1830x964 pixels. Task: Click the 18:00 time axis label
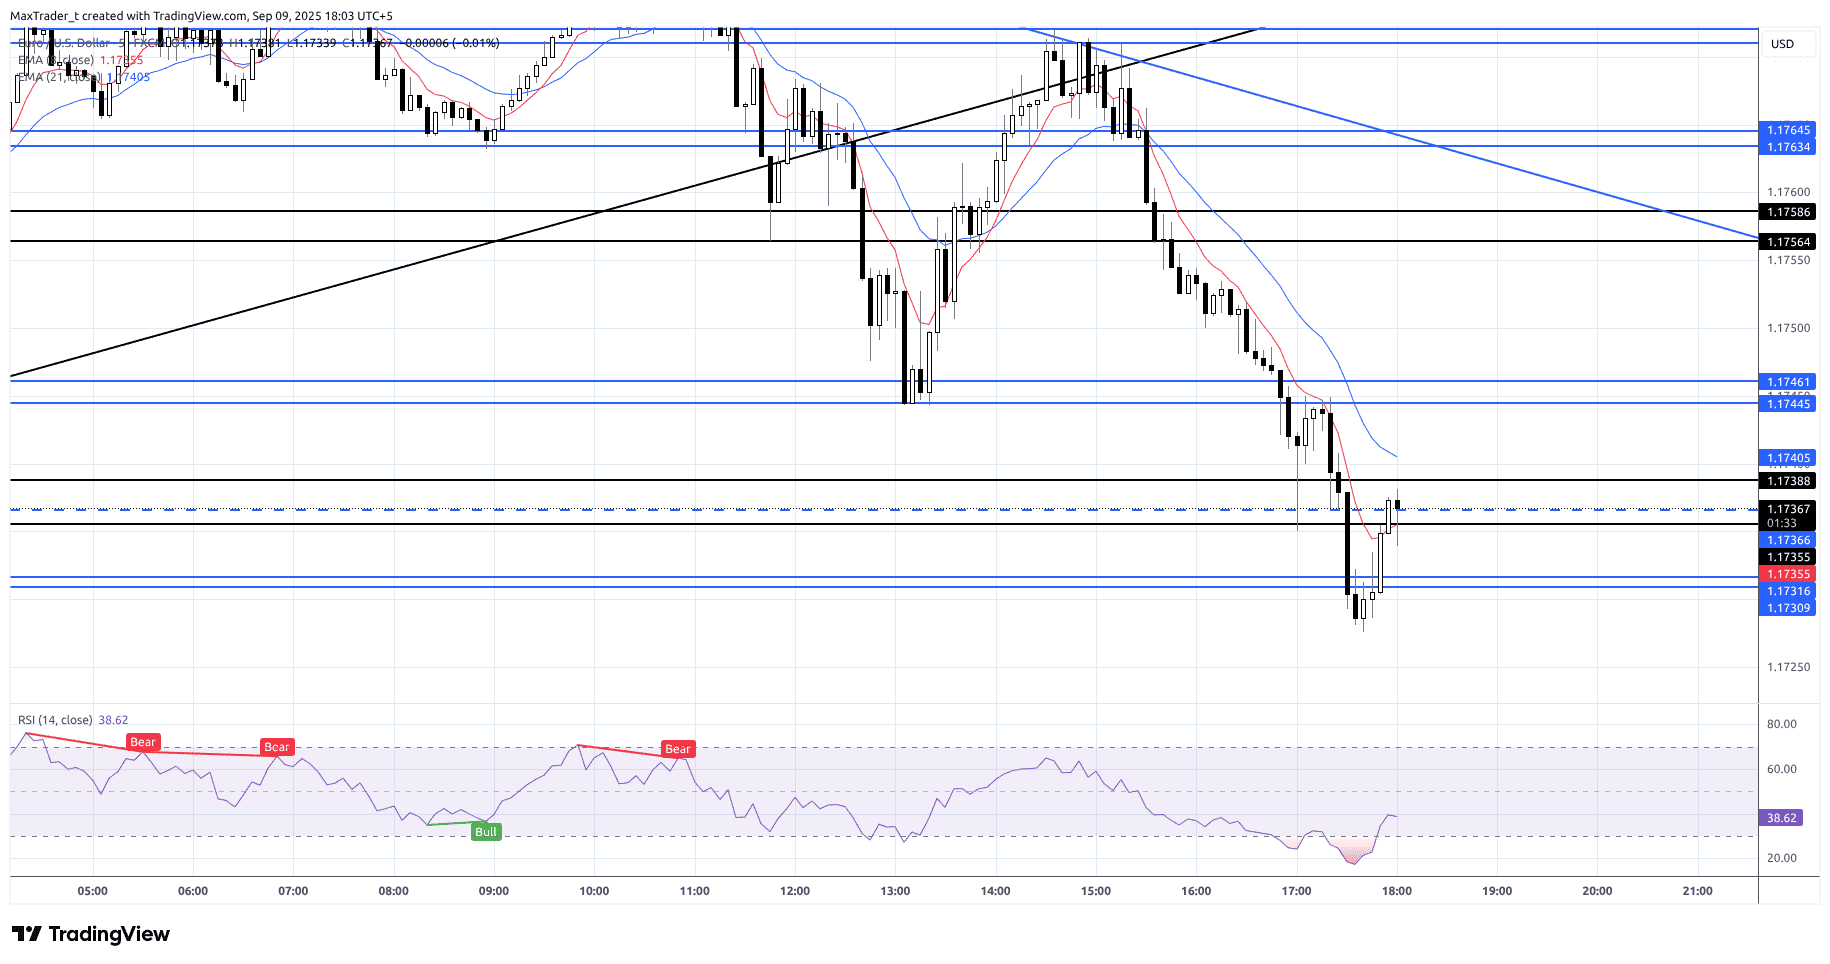click(x=1396, y=891)
